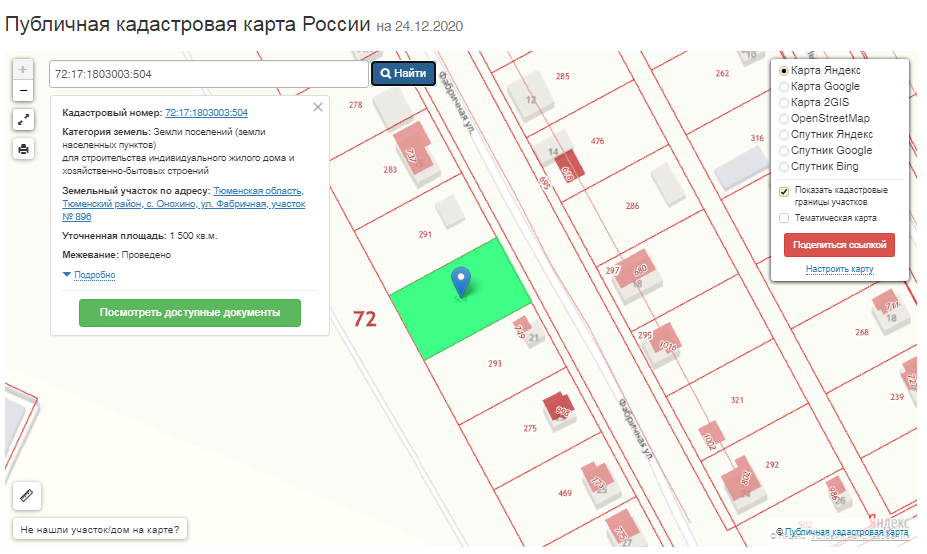927x554 pixels.
Task: Click the cadastral number search field
Action: point(208,74)
